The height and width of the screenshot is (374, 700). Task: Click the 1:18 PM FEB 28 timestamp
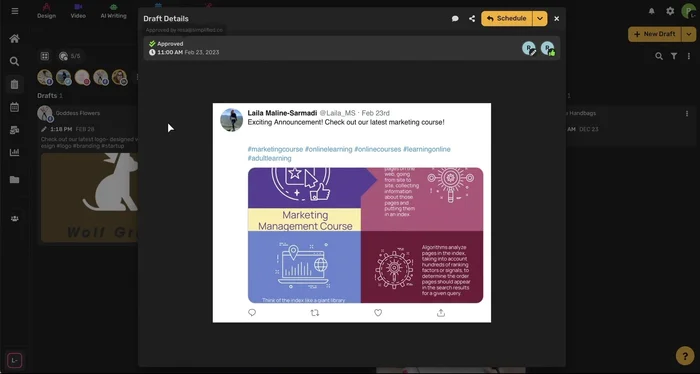73,129
